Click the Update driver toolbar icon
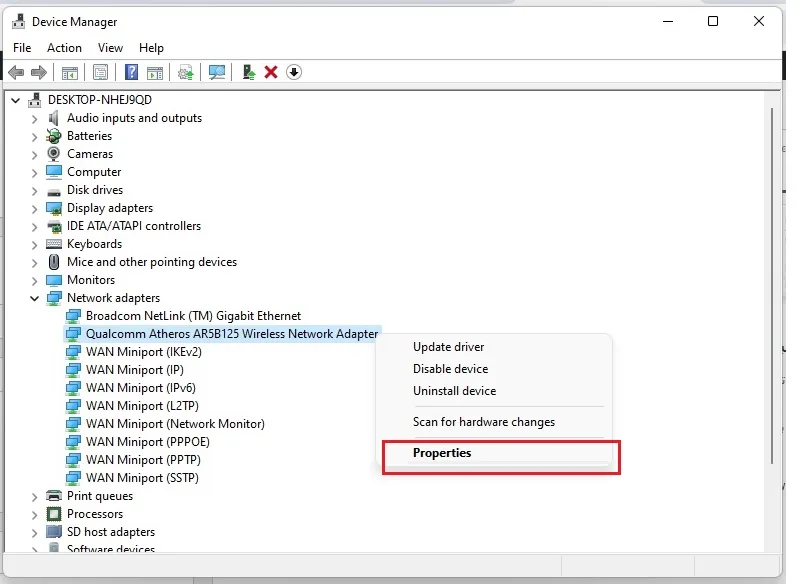 [248, 72]
